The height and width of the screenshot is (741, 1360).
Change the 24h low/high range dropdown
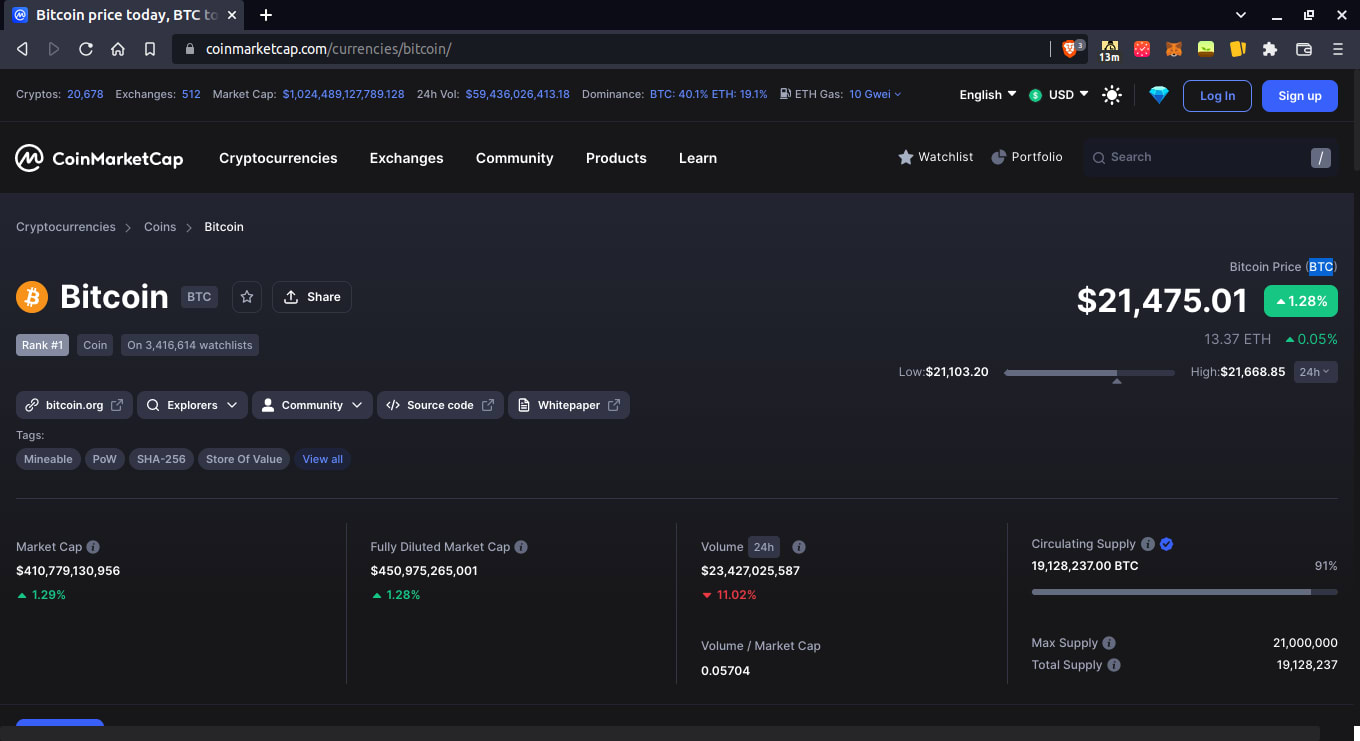(1315, 372)
